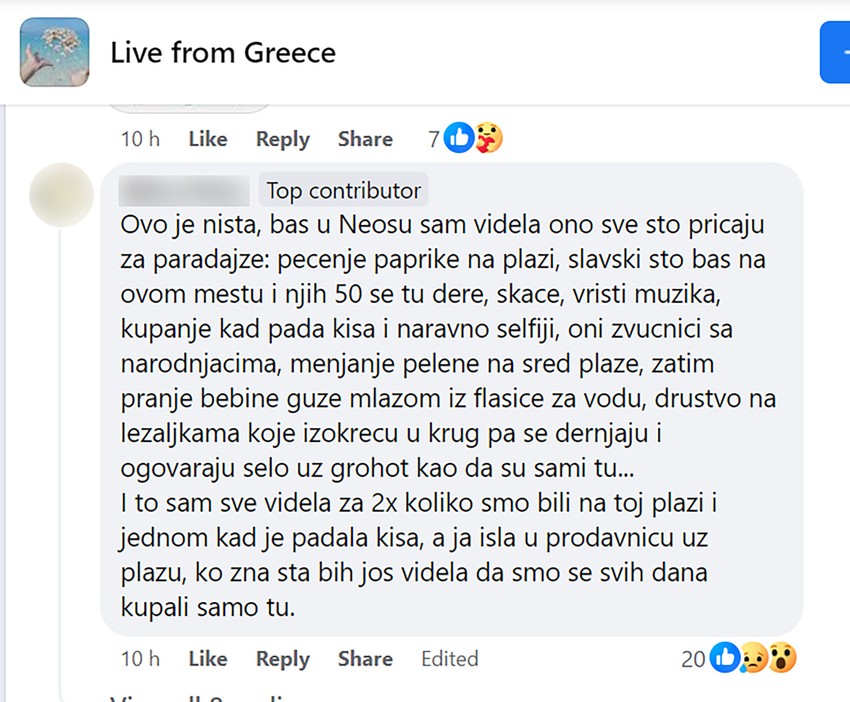Click the 20 reactions count under the comment

pos(693,658)
